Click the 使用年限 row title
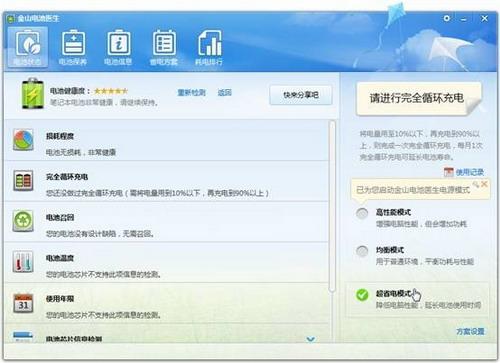The height and width of the screenshot is (363, 500). pos(60,299)
